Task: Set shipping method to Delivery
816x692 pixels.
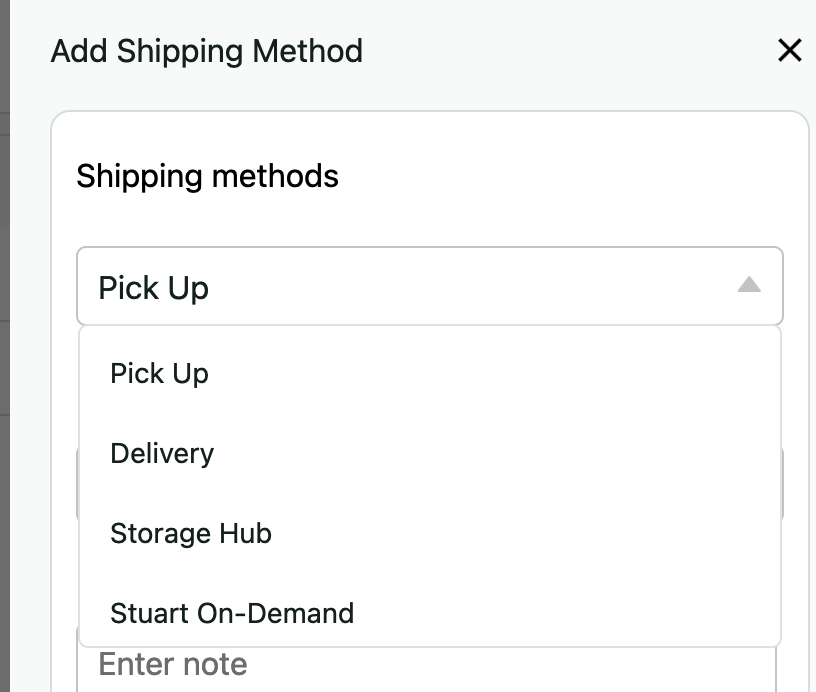Action: click(162, 454)
